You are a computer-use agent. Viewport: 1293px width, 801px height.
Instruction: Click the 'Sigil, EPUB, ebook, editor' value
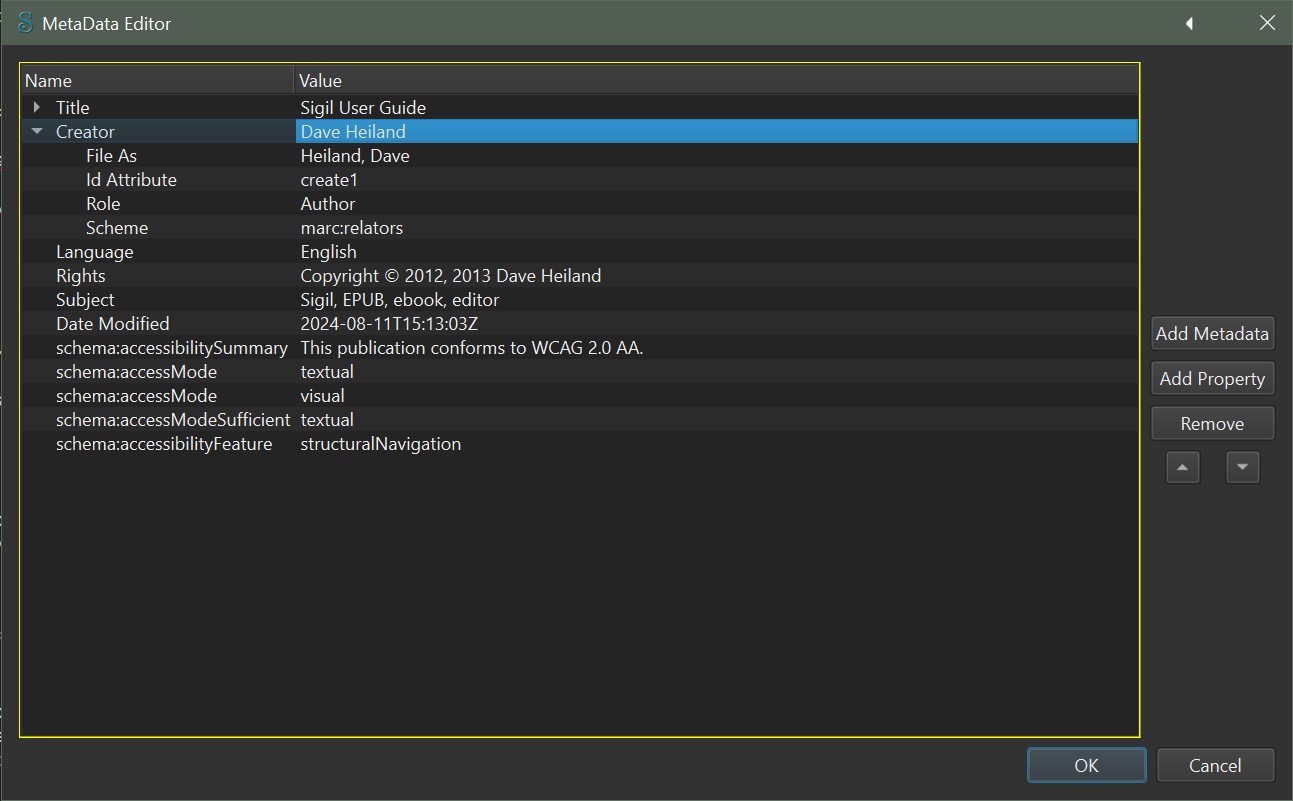click(x=400, y=299)
